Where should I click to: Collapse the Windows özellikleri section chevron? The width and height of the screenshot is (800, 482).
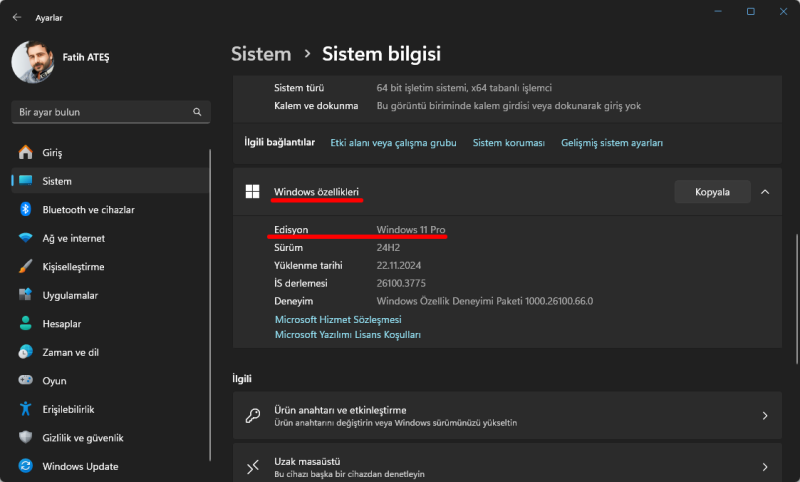(765, 192)
